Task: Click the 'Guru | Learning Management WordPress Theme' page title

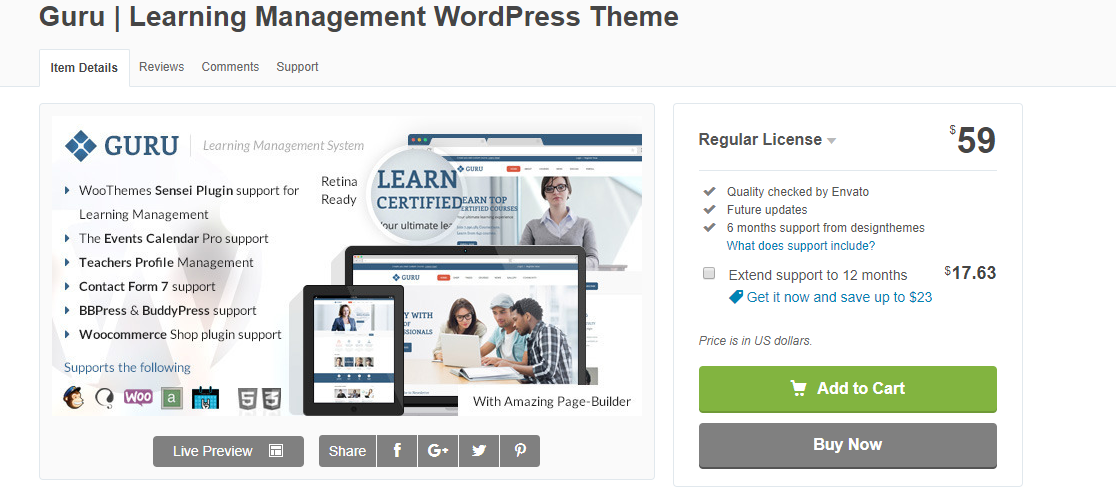Action: click(x=359, y=16)
